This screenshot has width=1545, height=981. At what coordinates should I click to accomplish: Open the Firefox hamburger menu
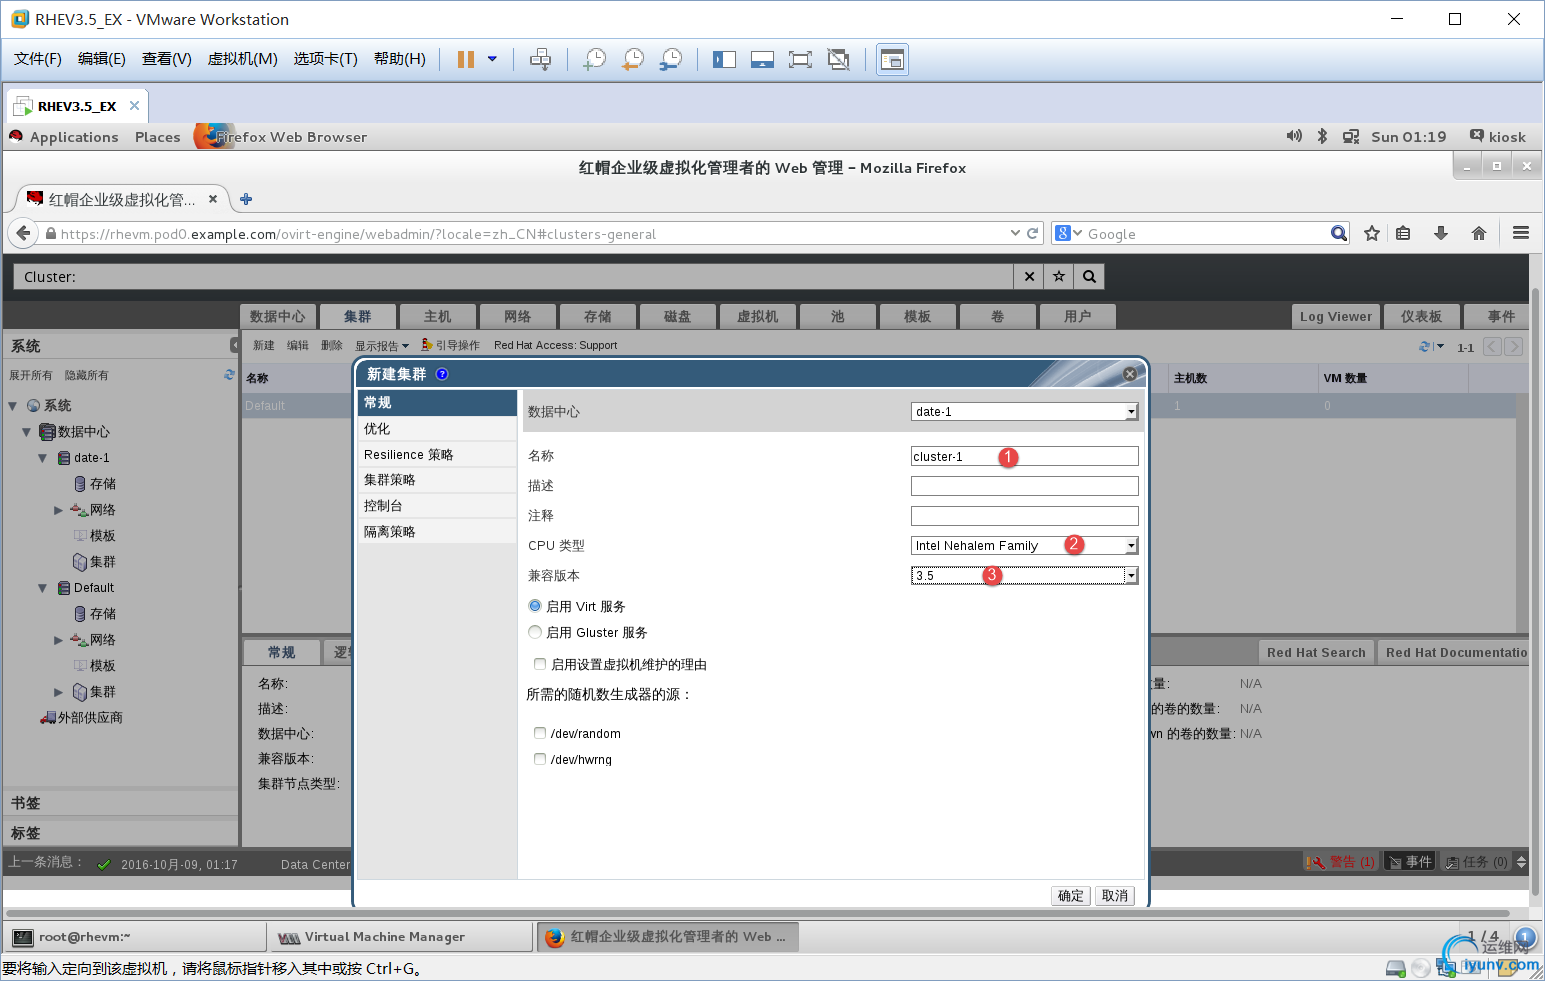tap(1521, 233)
